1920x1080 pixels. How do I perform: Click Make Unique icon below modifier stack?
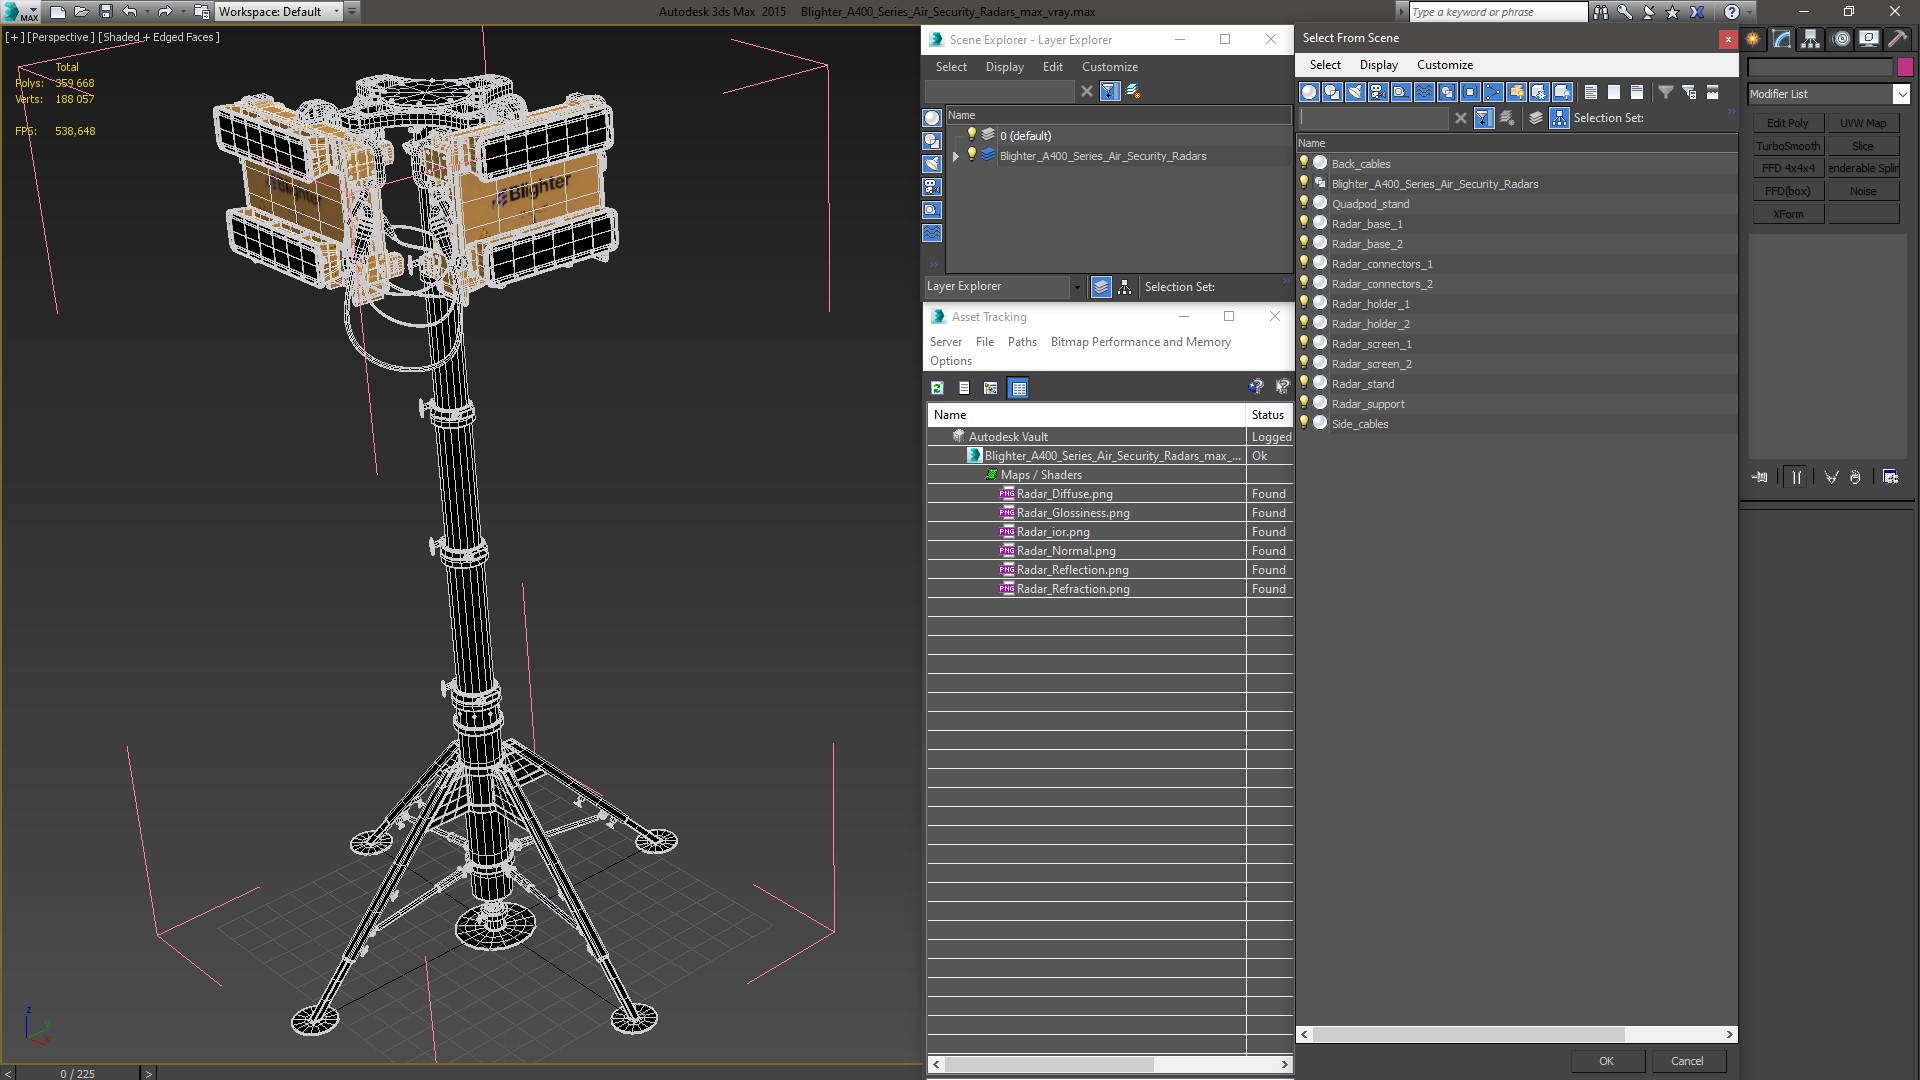pyautogui.click(x=1831, y=477)
